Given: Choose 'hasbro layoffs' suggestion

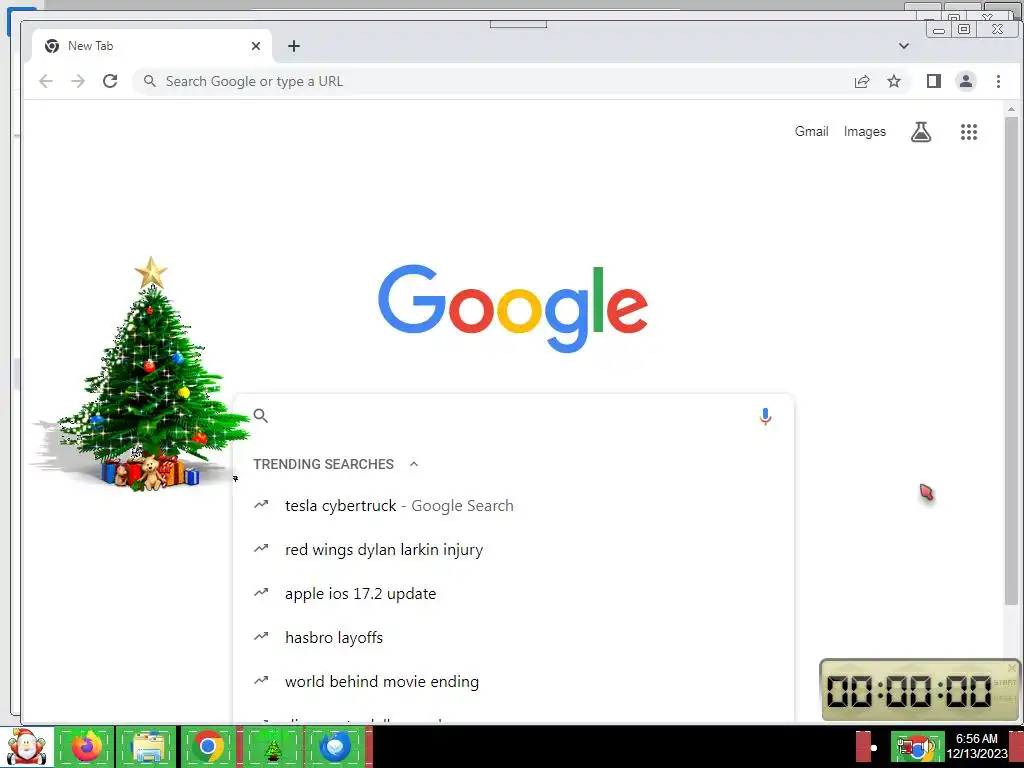Looking at the screenshot, I should pos(513,637).
